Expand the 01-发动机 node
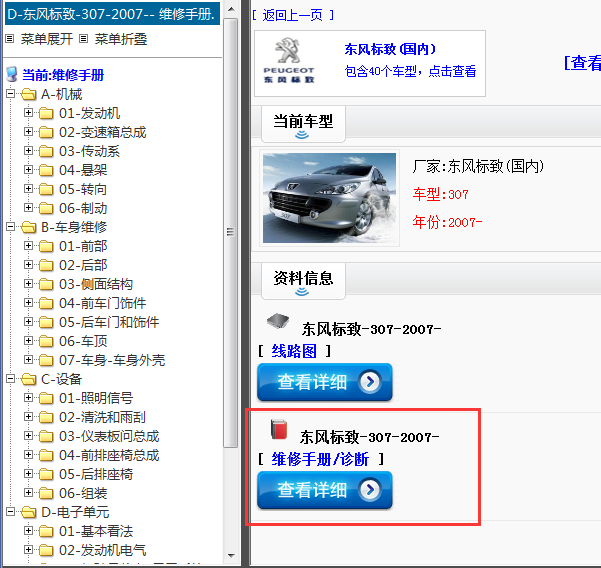This screenshot has height=568, width=601. click(28, 112)
